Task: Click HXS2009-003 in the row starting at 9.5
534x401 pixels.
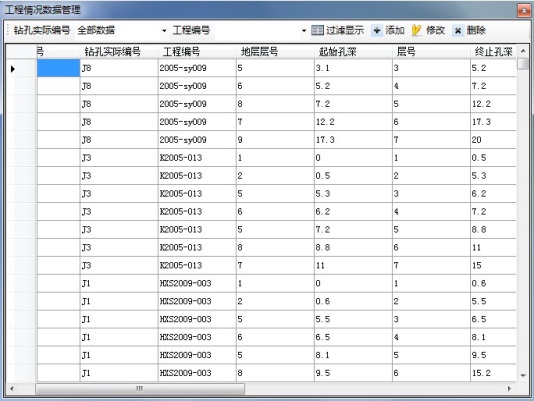Action: [x=197, y=373]
